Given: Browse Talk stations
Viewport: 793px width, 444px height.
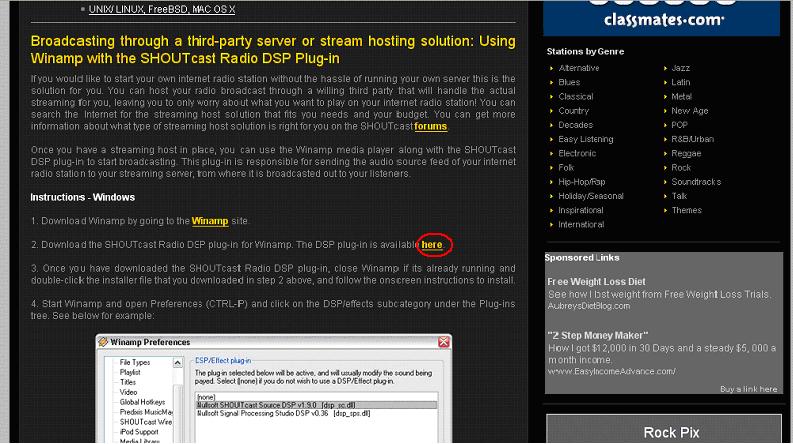Looking at the screenshot, I should coord(679,196).
